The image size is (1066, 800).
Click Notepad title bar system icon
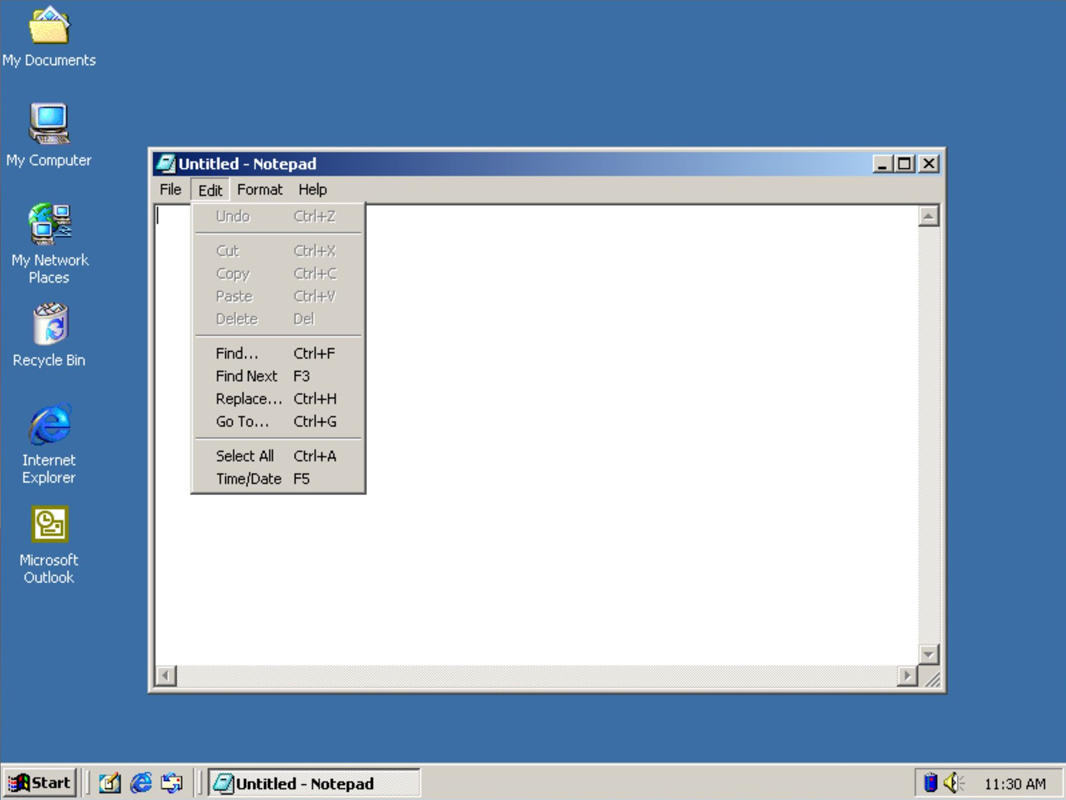coord(165,164)
